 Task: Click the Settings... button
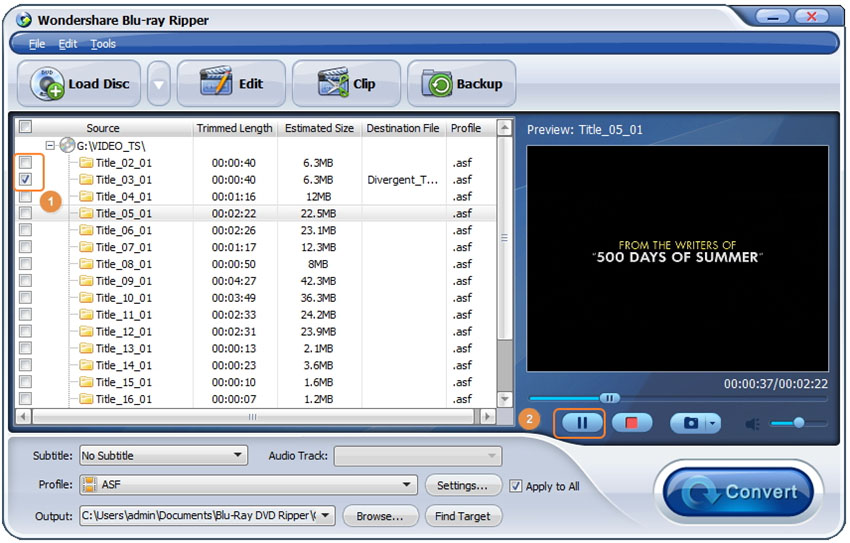tap(462, 485)
